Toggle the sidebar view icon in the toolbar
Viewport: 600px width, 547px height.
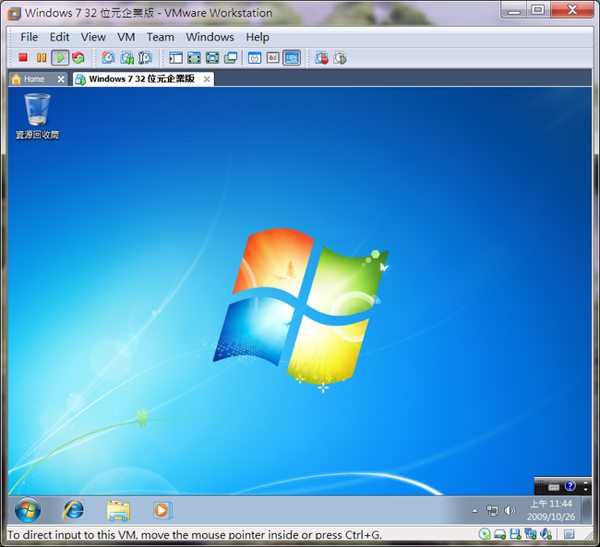coord(176,58)
